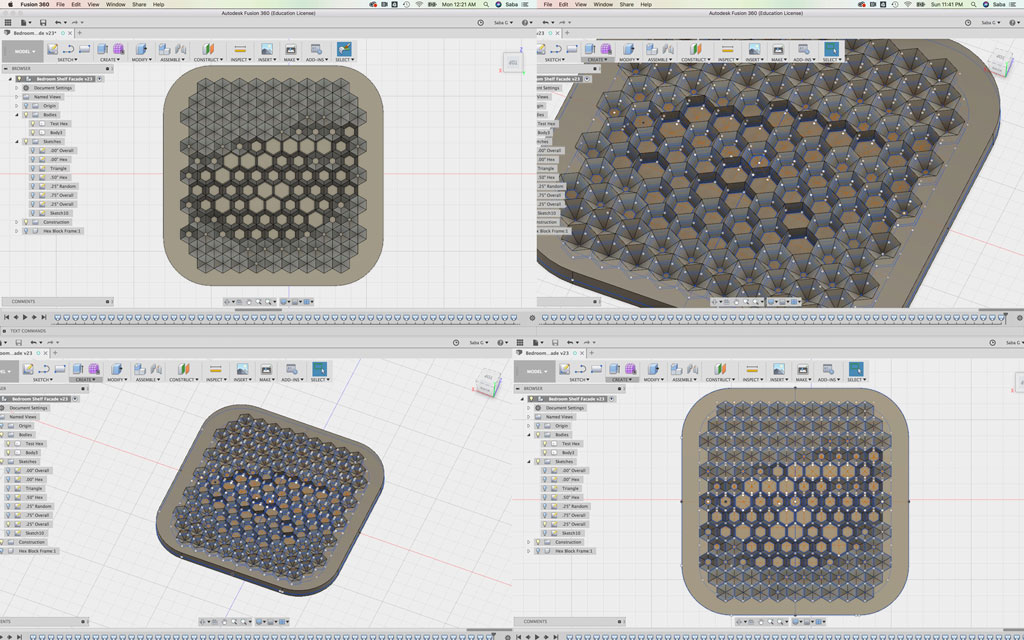
Task: Toggle Test Hex body lightbulb in top-left browser
Action: point(35,124)
